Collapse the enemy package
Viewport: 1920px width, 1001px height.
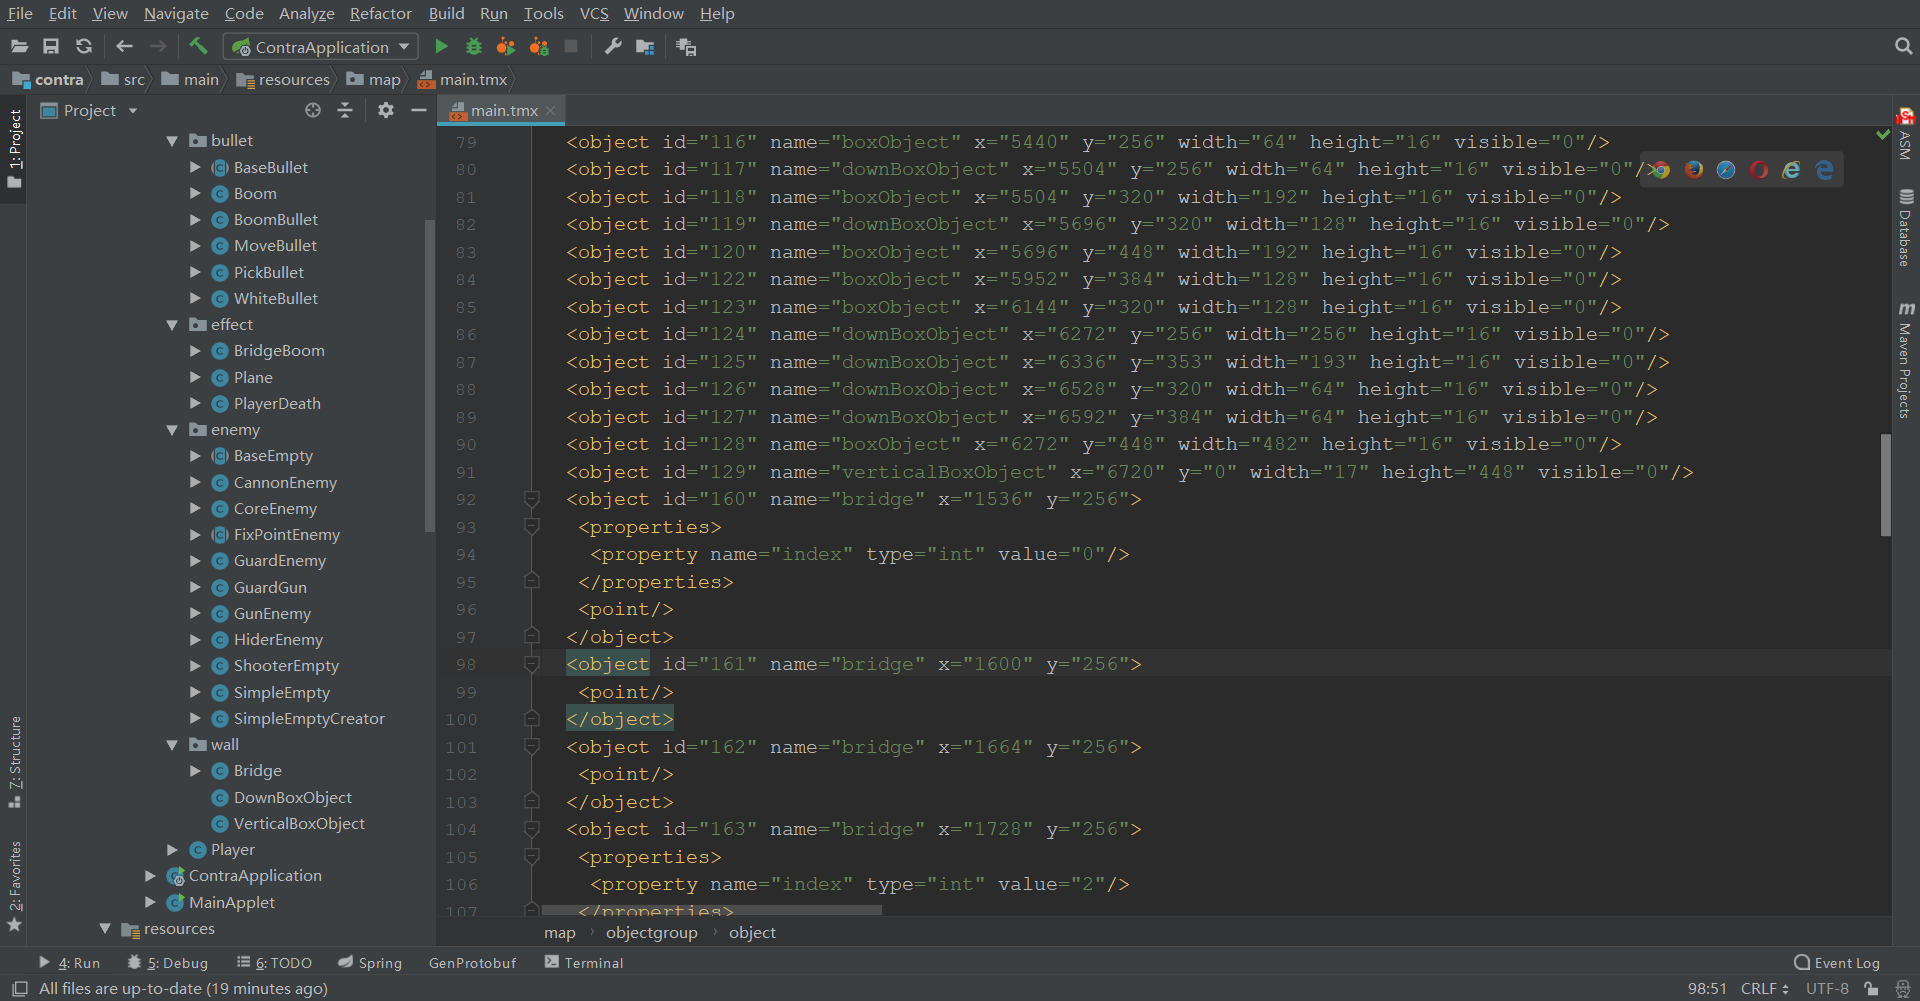pyautogui.click(x=172, y=430)
